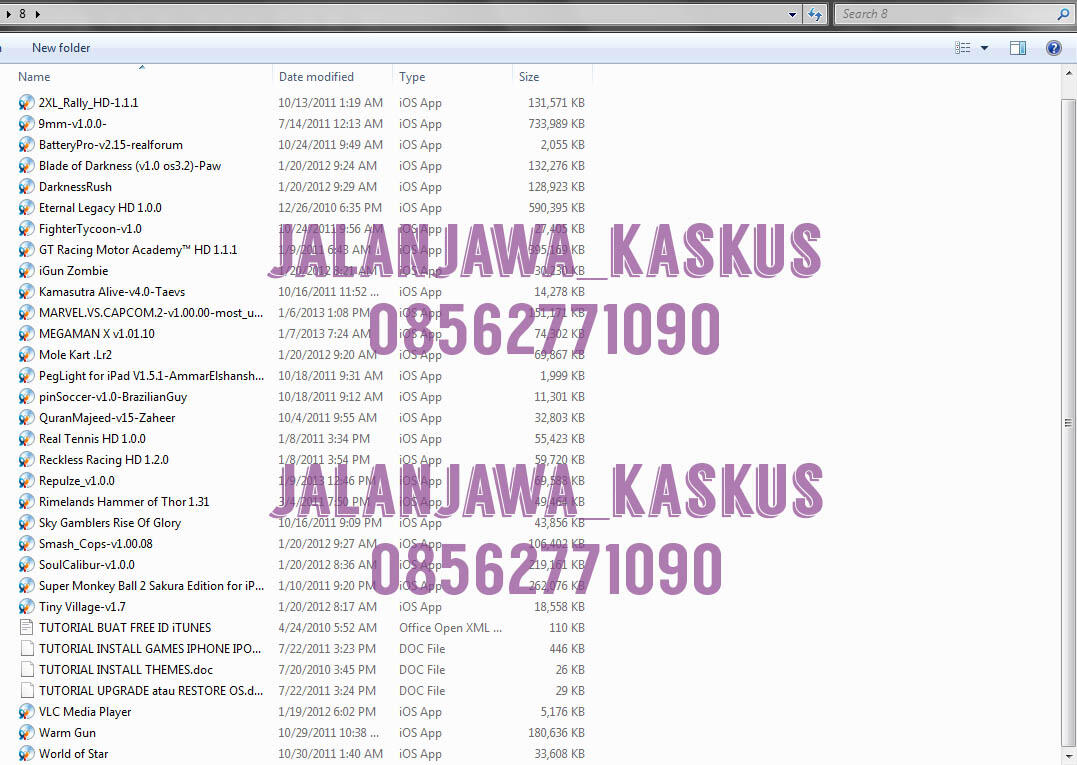The image size is (1077, 765).
Task: Click the TUTORIAL BUAT FREE ID iTUNES document icon
Action: pyautogui.click(x=26, y=628)
